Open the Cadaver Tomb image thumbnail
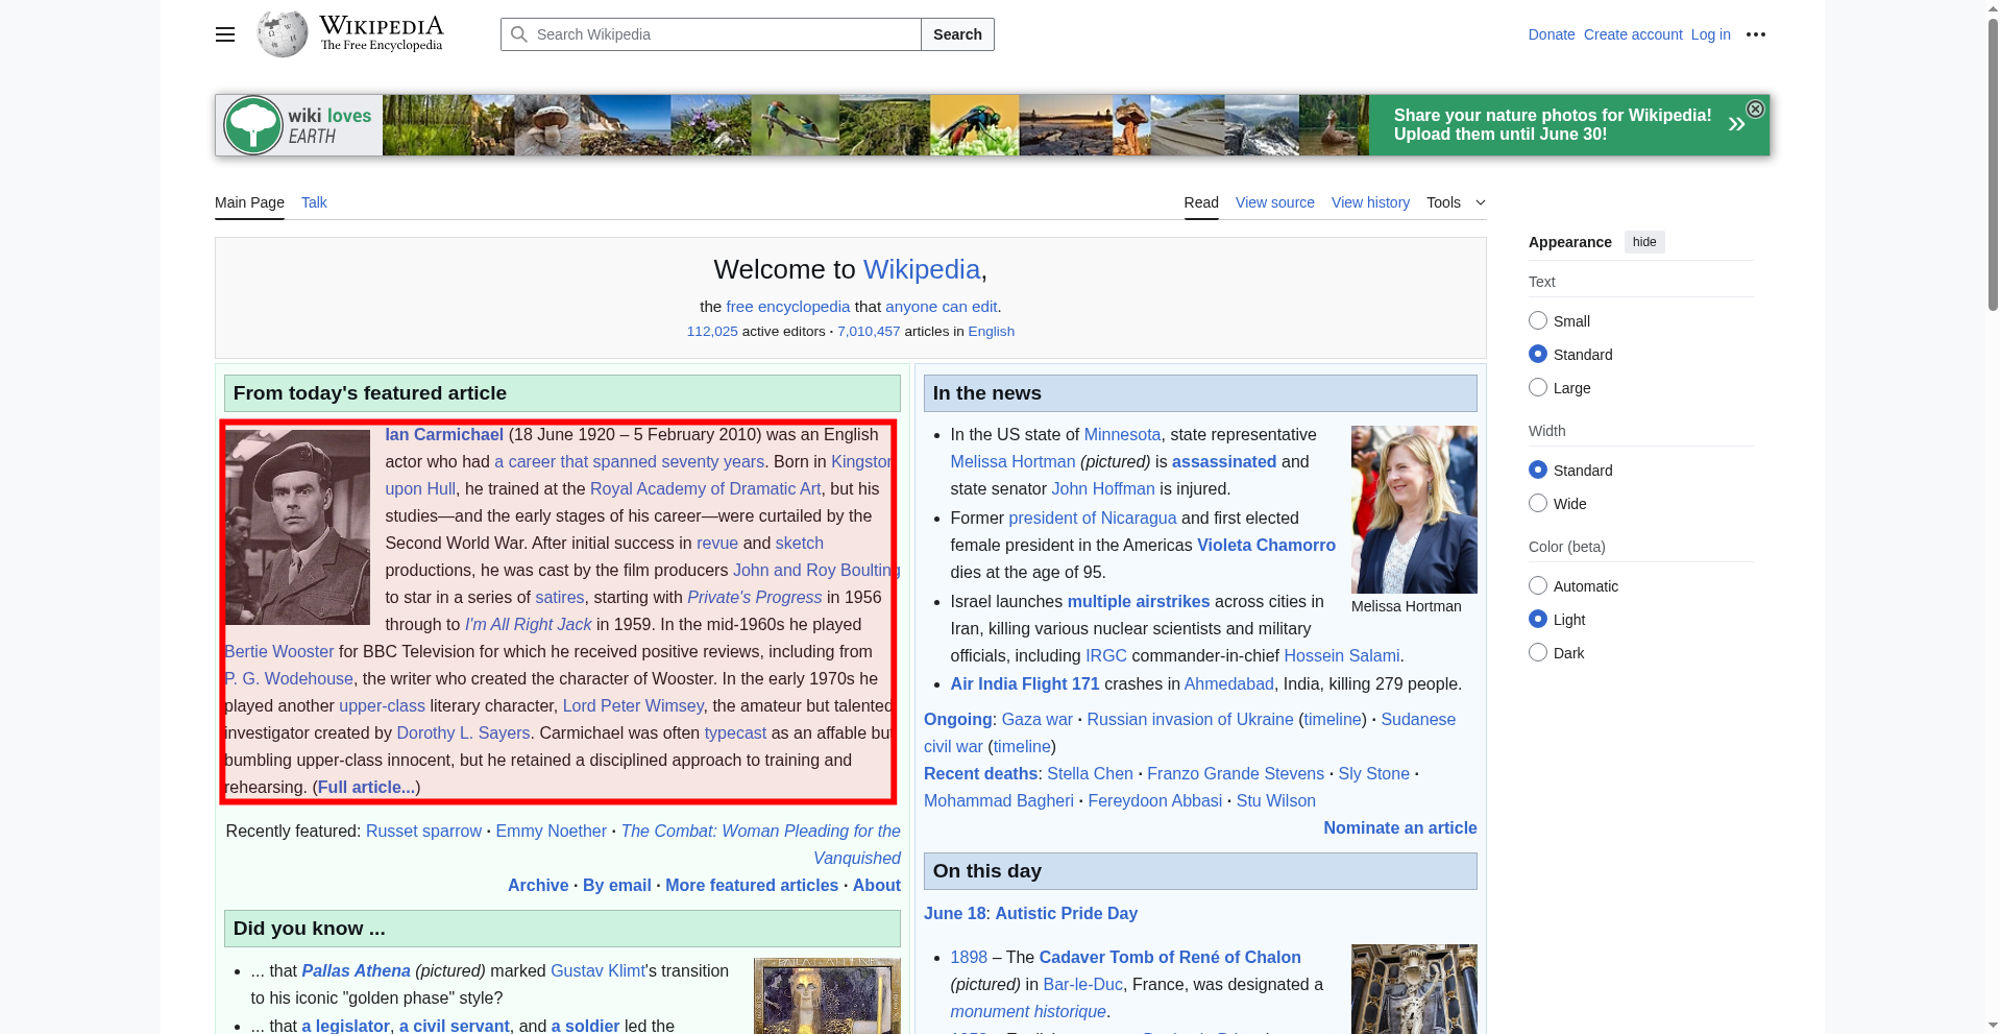Screen dimensions: 2000x1034 point(1414,989)
